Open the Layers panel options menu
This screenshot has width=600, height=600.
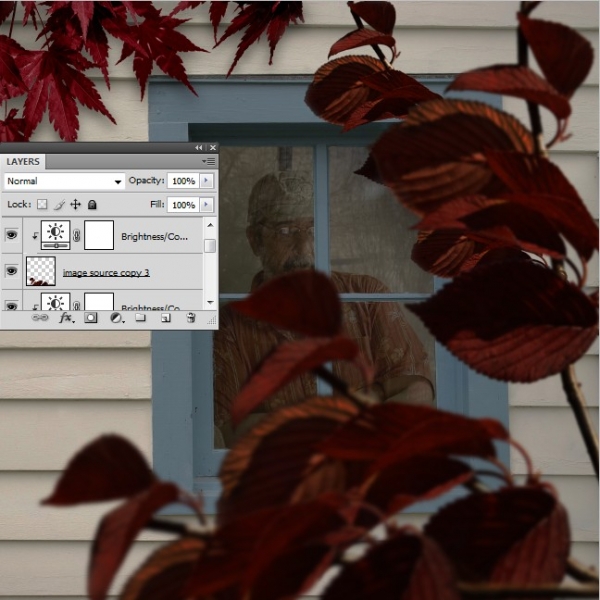point(209,161)
